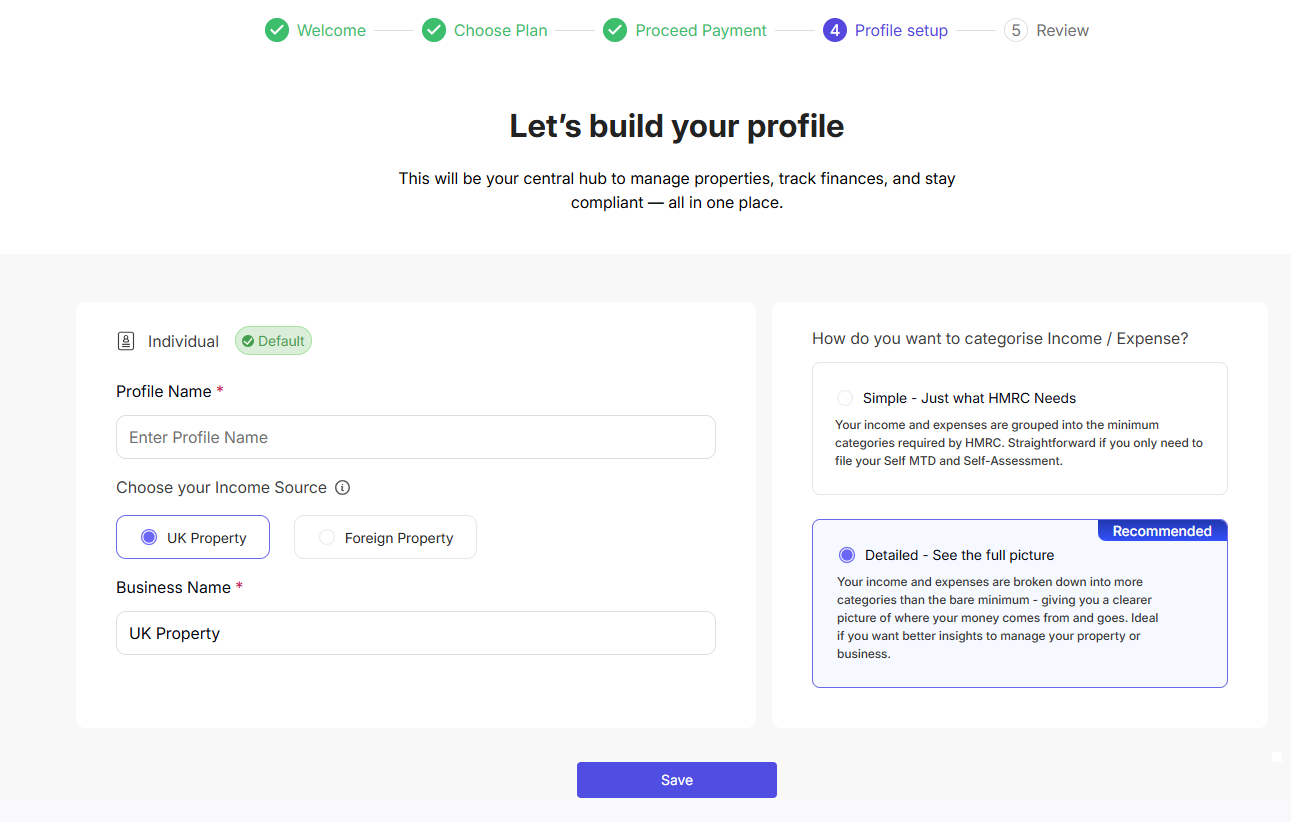Click the info icon beside Income Source

tap(342, 488)
